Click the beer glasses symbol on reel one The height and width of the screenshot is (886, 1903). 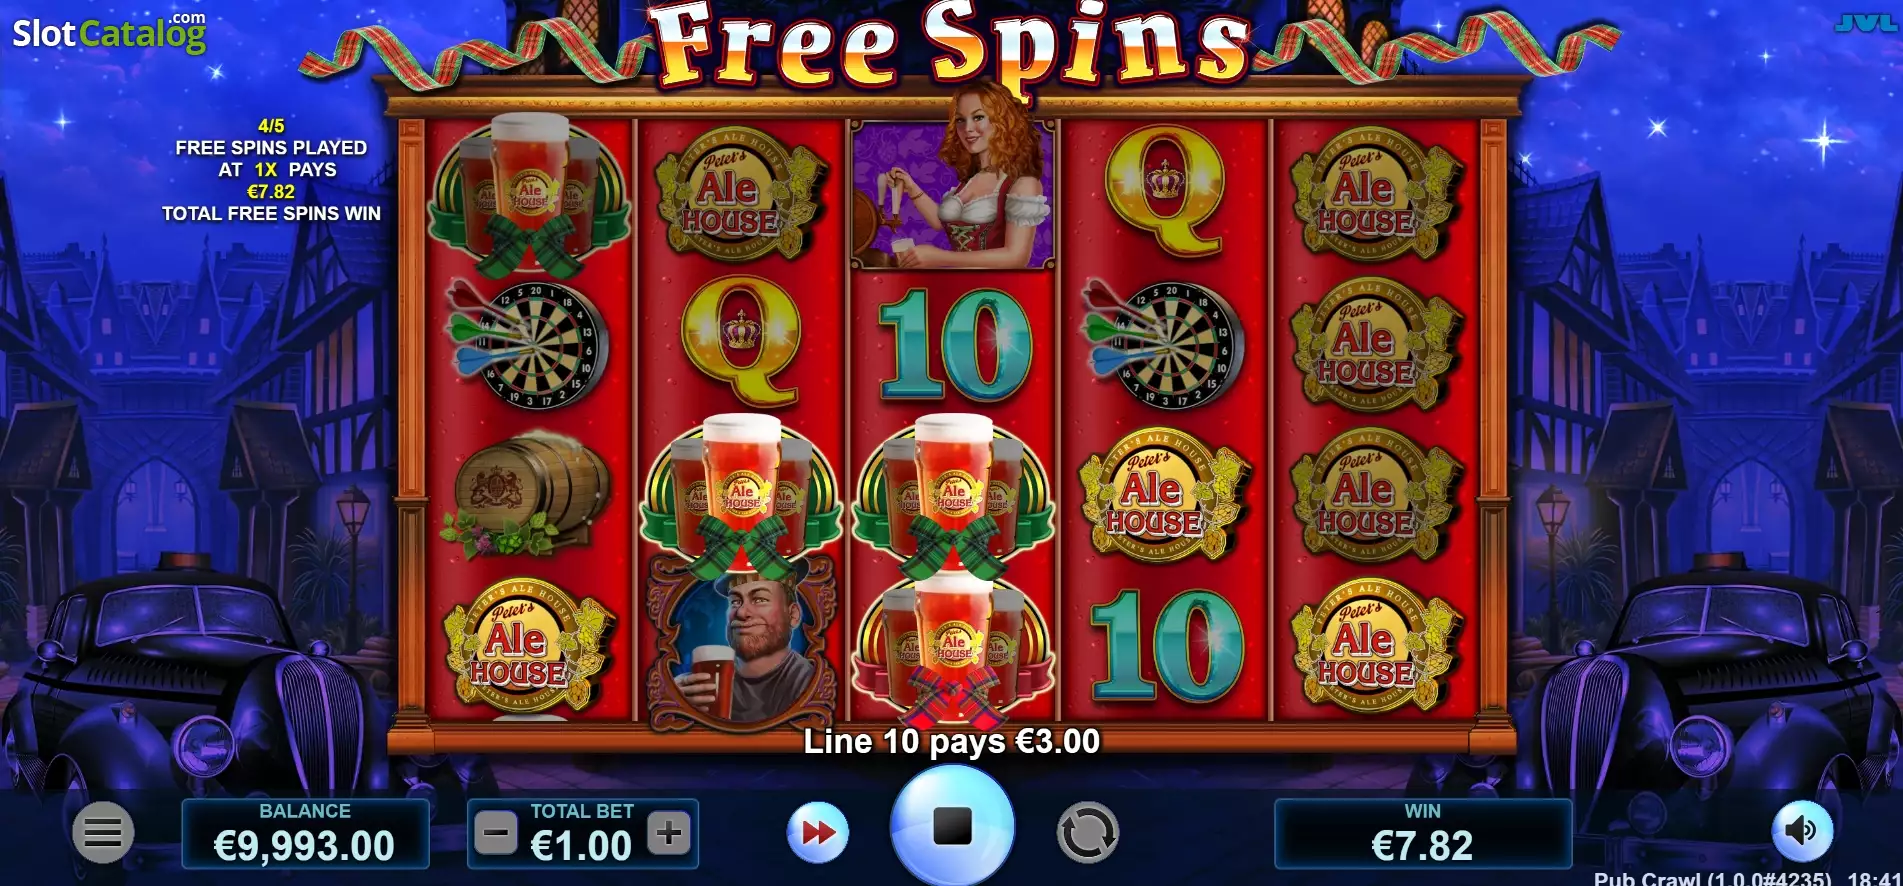coord(529,193)
